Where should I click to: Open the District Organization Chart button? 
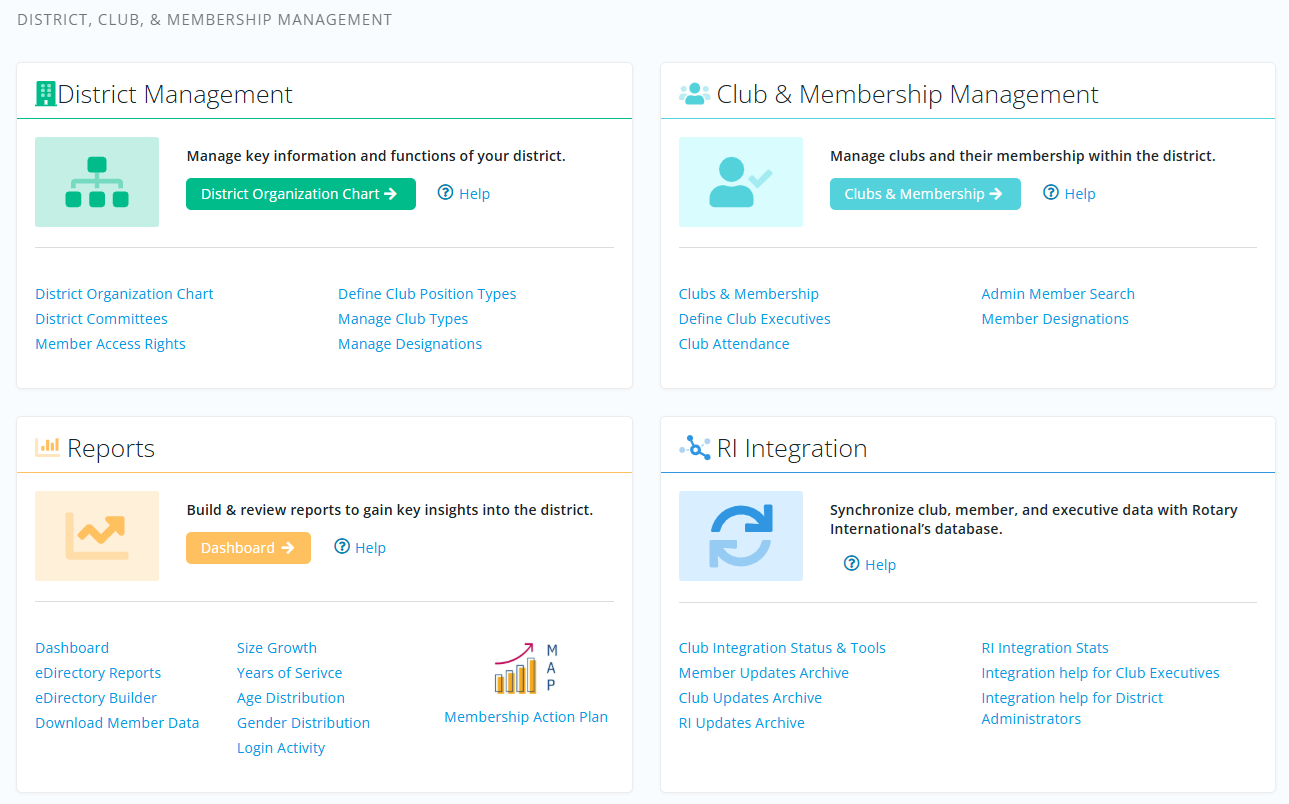pos(301,194)
